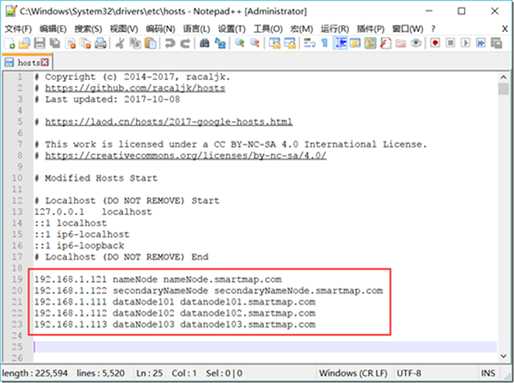Image resolution: width=514 pixels, height=383 pixels.
Task: Close document via menu bar X
Action: [505, 29]
